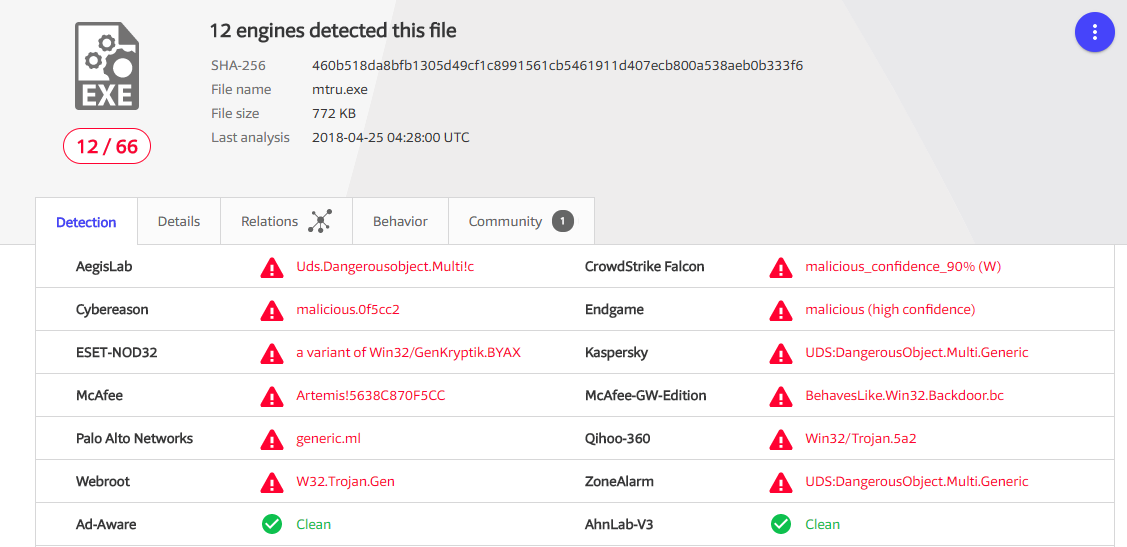Click the Kaspersky engine name

tap(617, 353)
